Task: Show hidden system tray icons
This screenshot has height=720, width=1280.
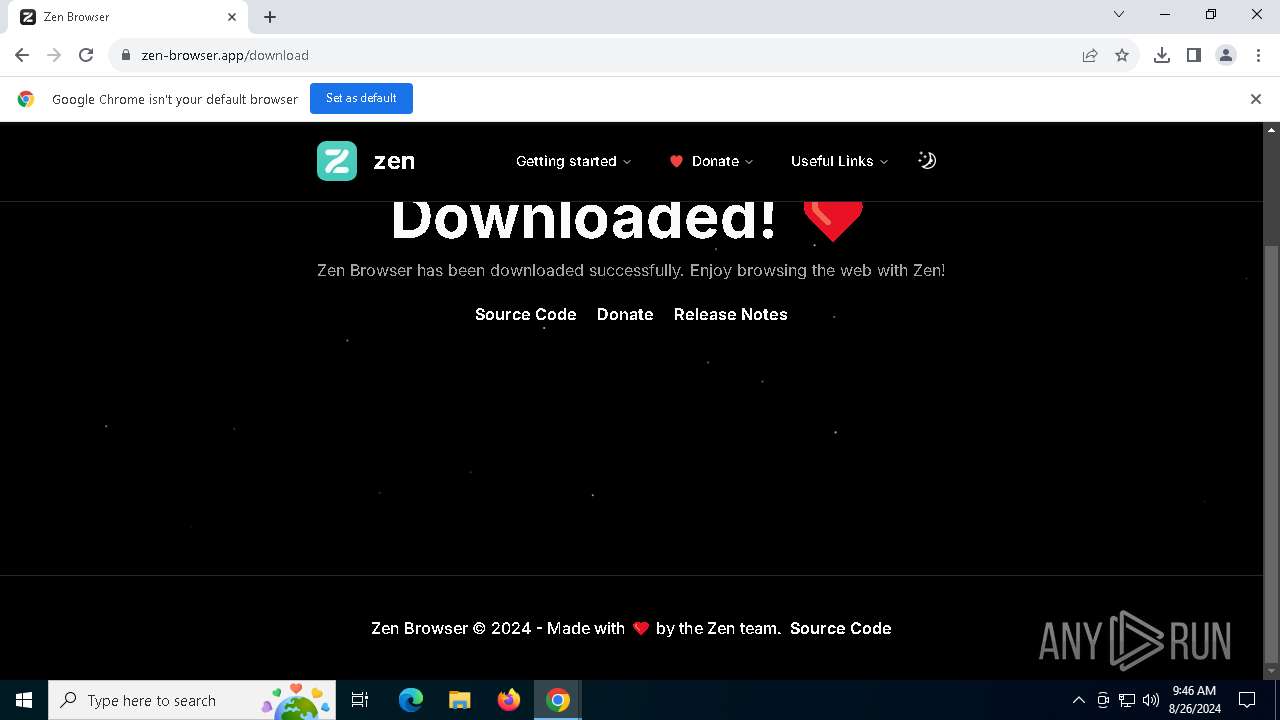Action: point(1078,700)
